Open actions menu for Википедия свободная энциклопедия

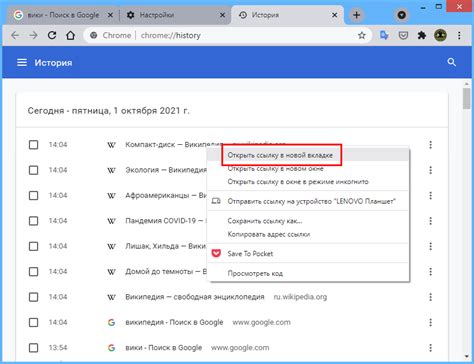click(x=430, y=297)
